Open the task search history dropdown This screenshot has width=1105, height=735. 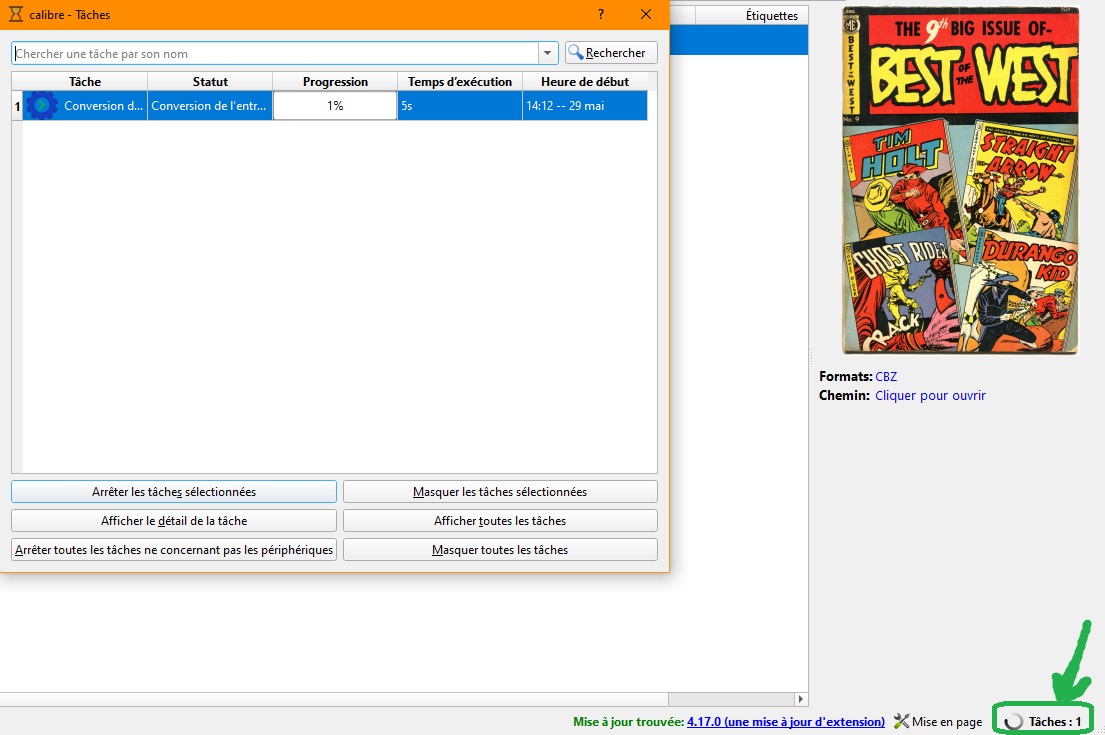coord(548,53)
